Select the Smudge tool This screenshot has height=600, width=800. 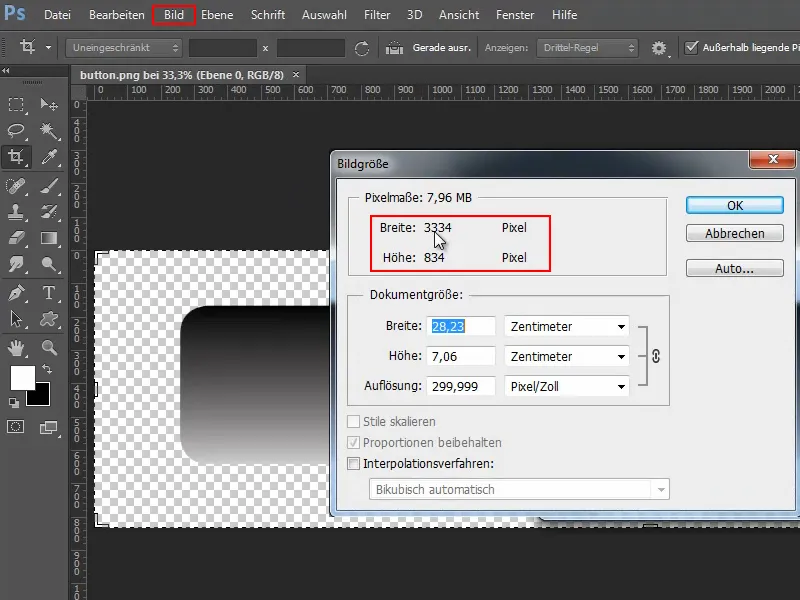16,264
